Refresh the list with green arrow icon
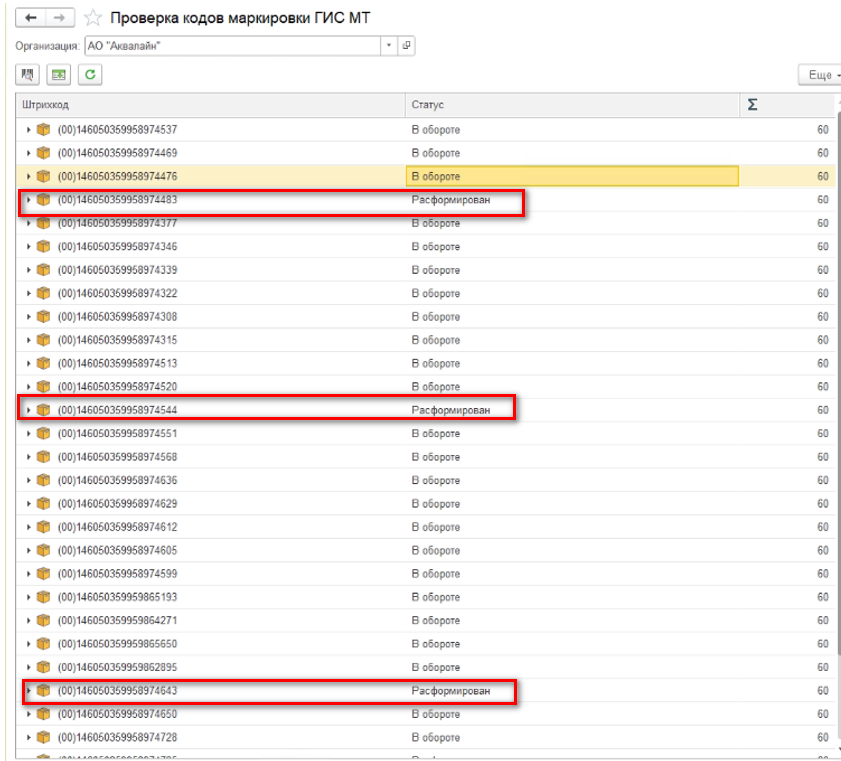The image size is (841, 761). 90,74
